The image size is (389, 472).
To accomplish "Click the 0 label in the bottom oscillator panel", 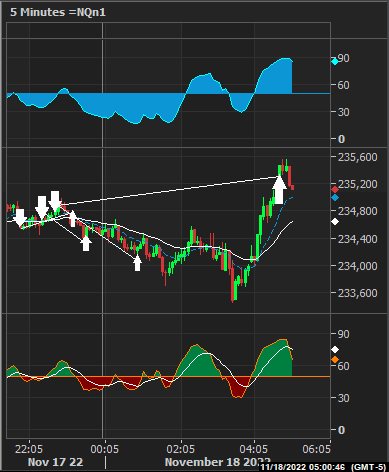I will click(x=341, y=430).
